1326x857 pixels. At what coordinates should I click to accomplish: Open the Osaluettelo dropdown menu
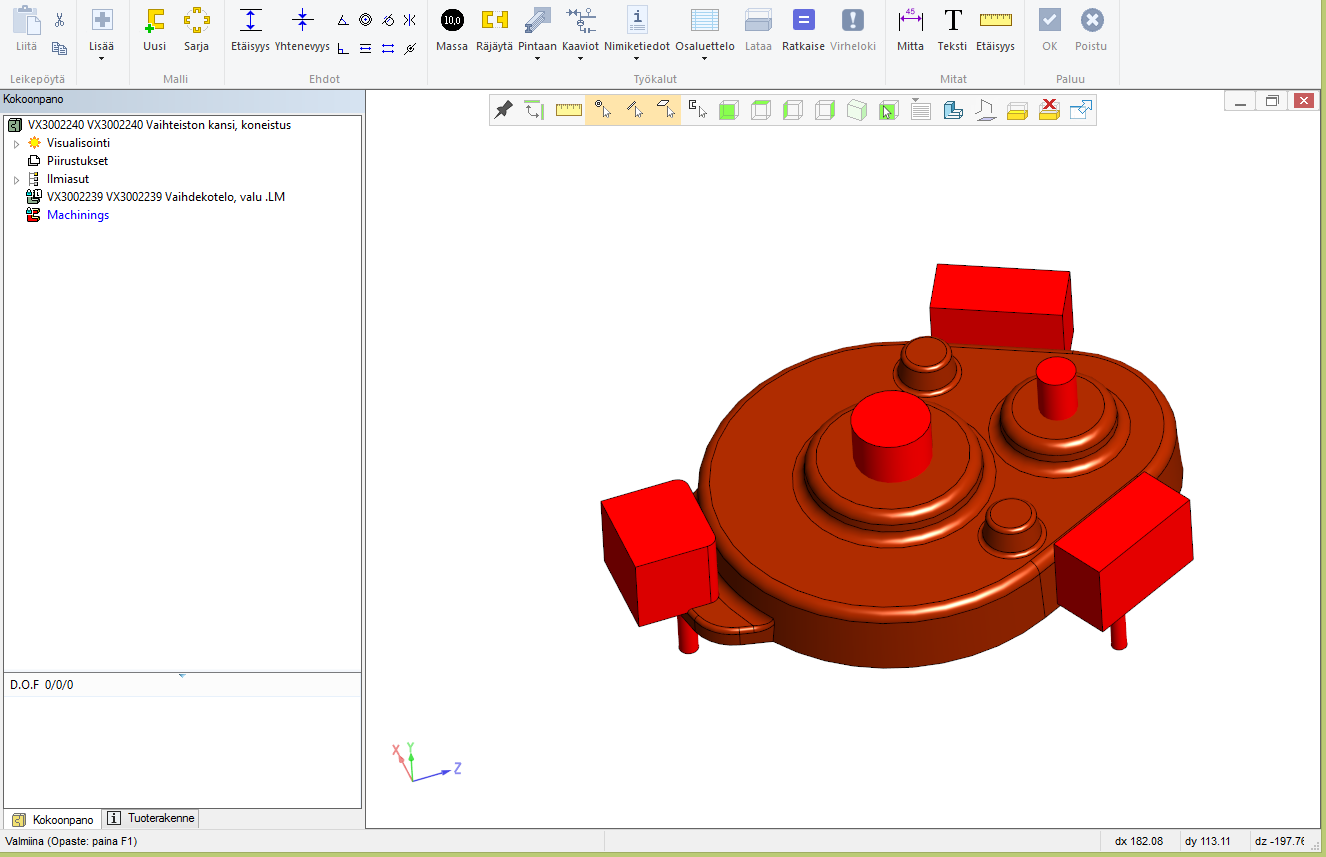tap(704, 58)
